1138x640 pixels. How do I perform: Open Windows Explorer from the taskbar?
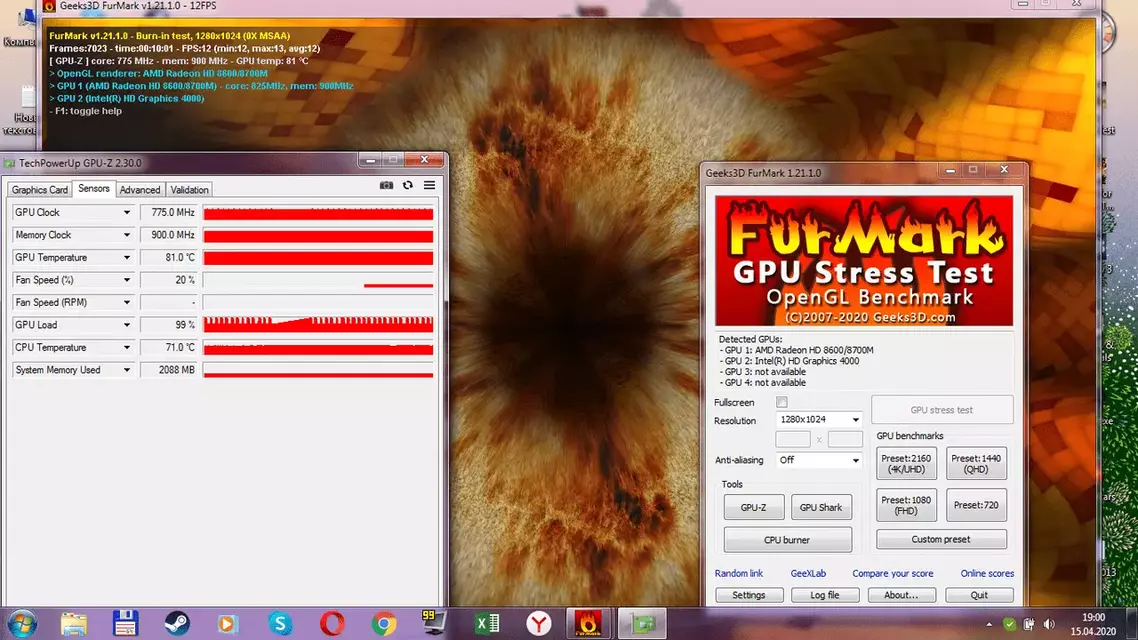tap(74, 624)
